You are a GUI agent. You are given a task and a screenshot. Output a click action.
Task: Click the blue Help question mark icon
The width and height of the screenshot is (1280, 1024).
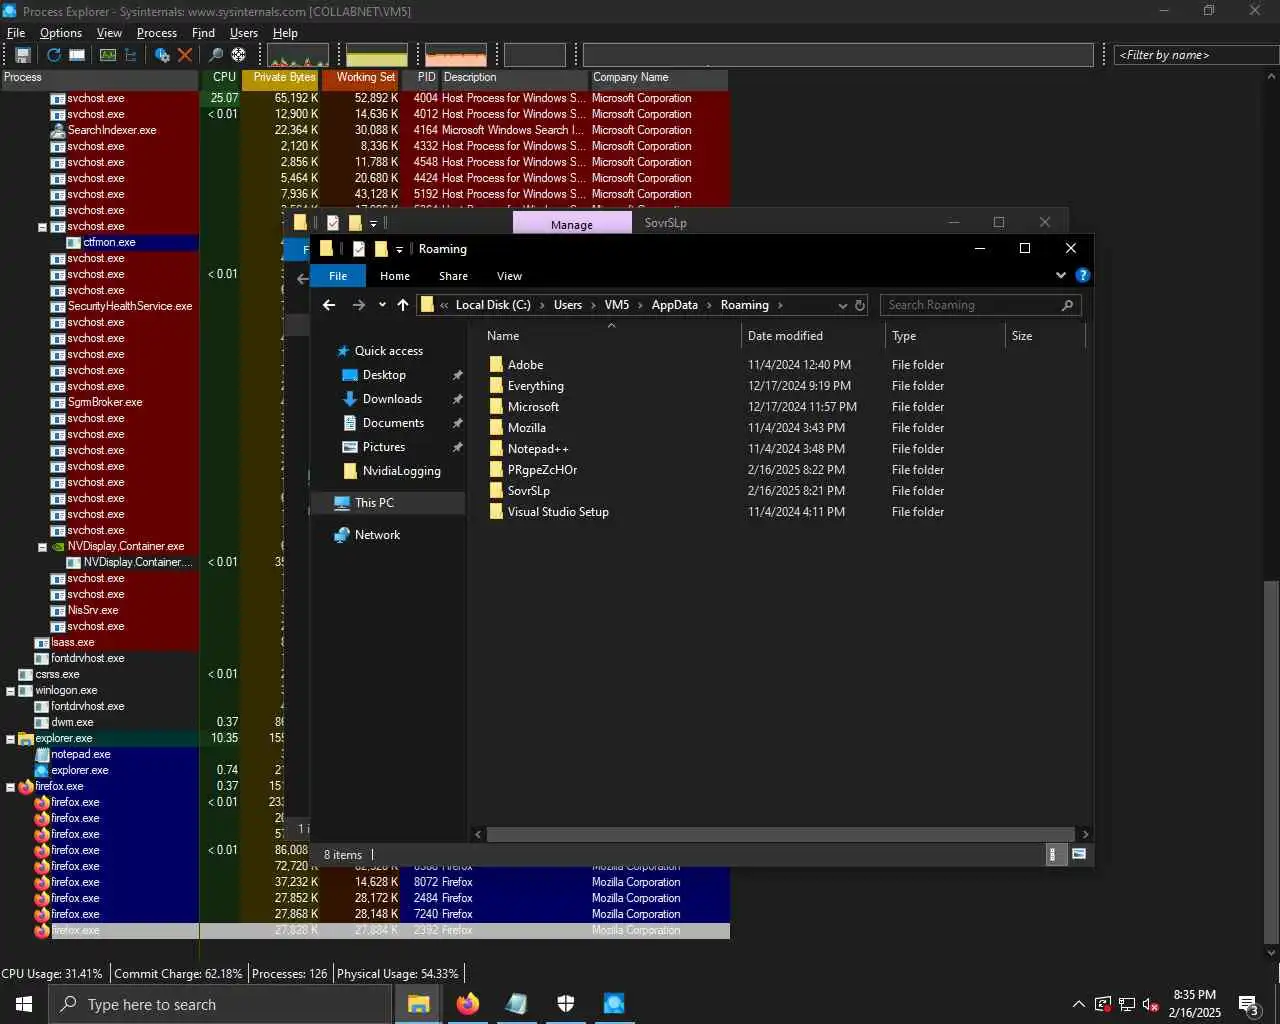click(x=1082, y=275)
